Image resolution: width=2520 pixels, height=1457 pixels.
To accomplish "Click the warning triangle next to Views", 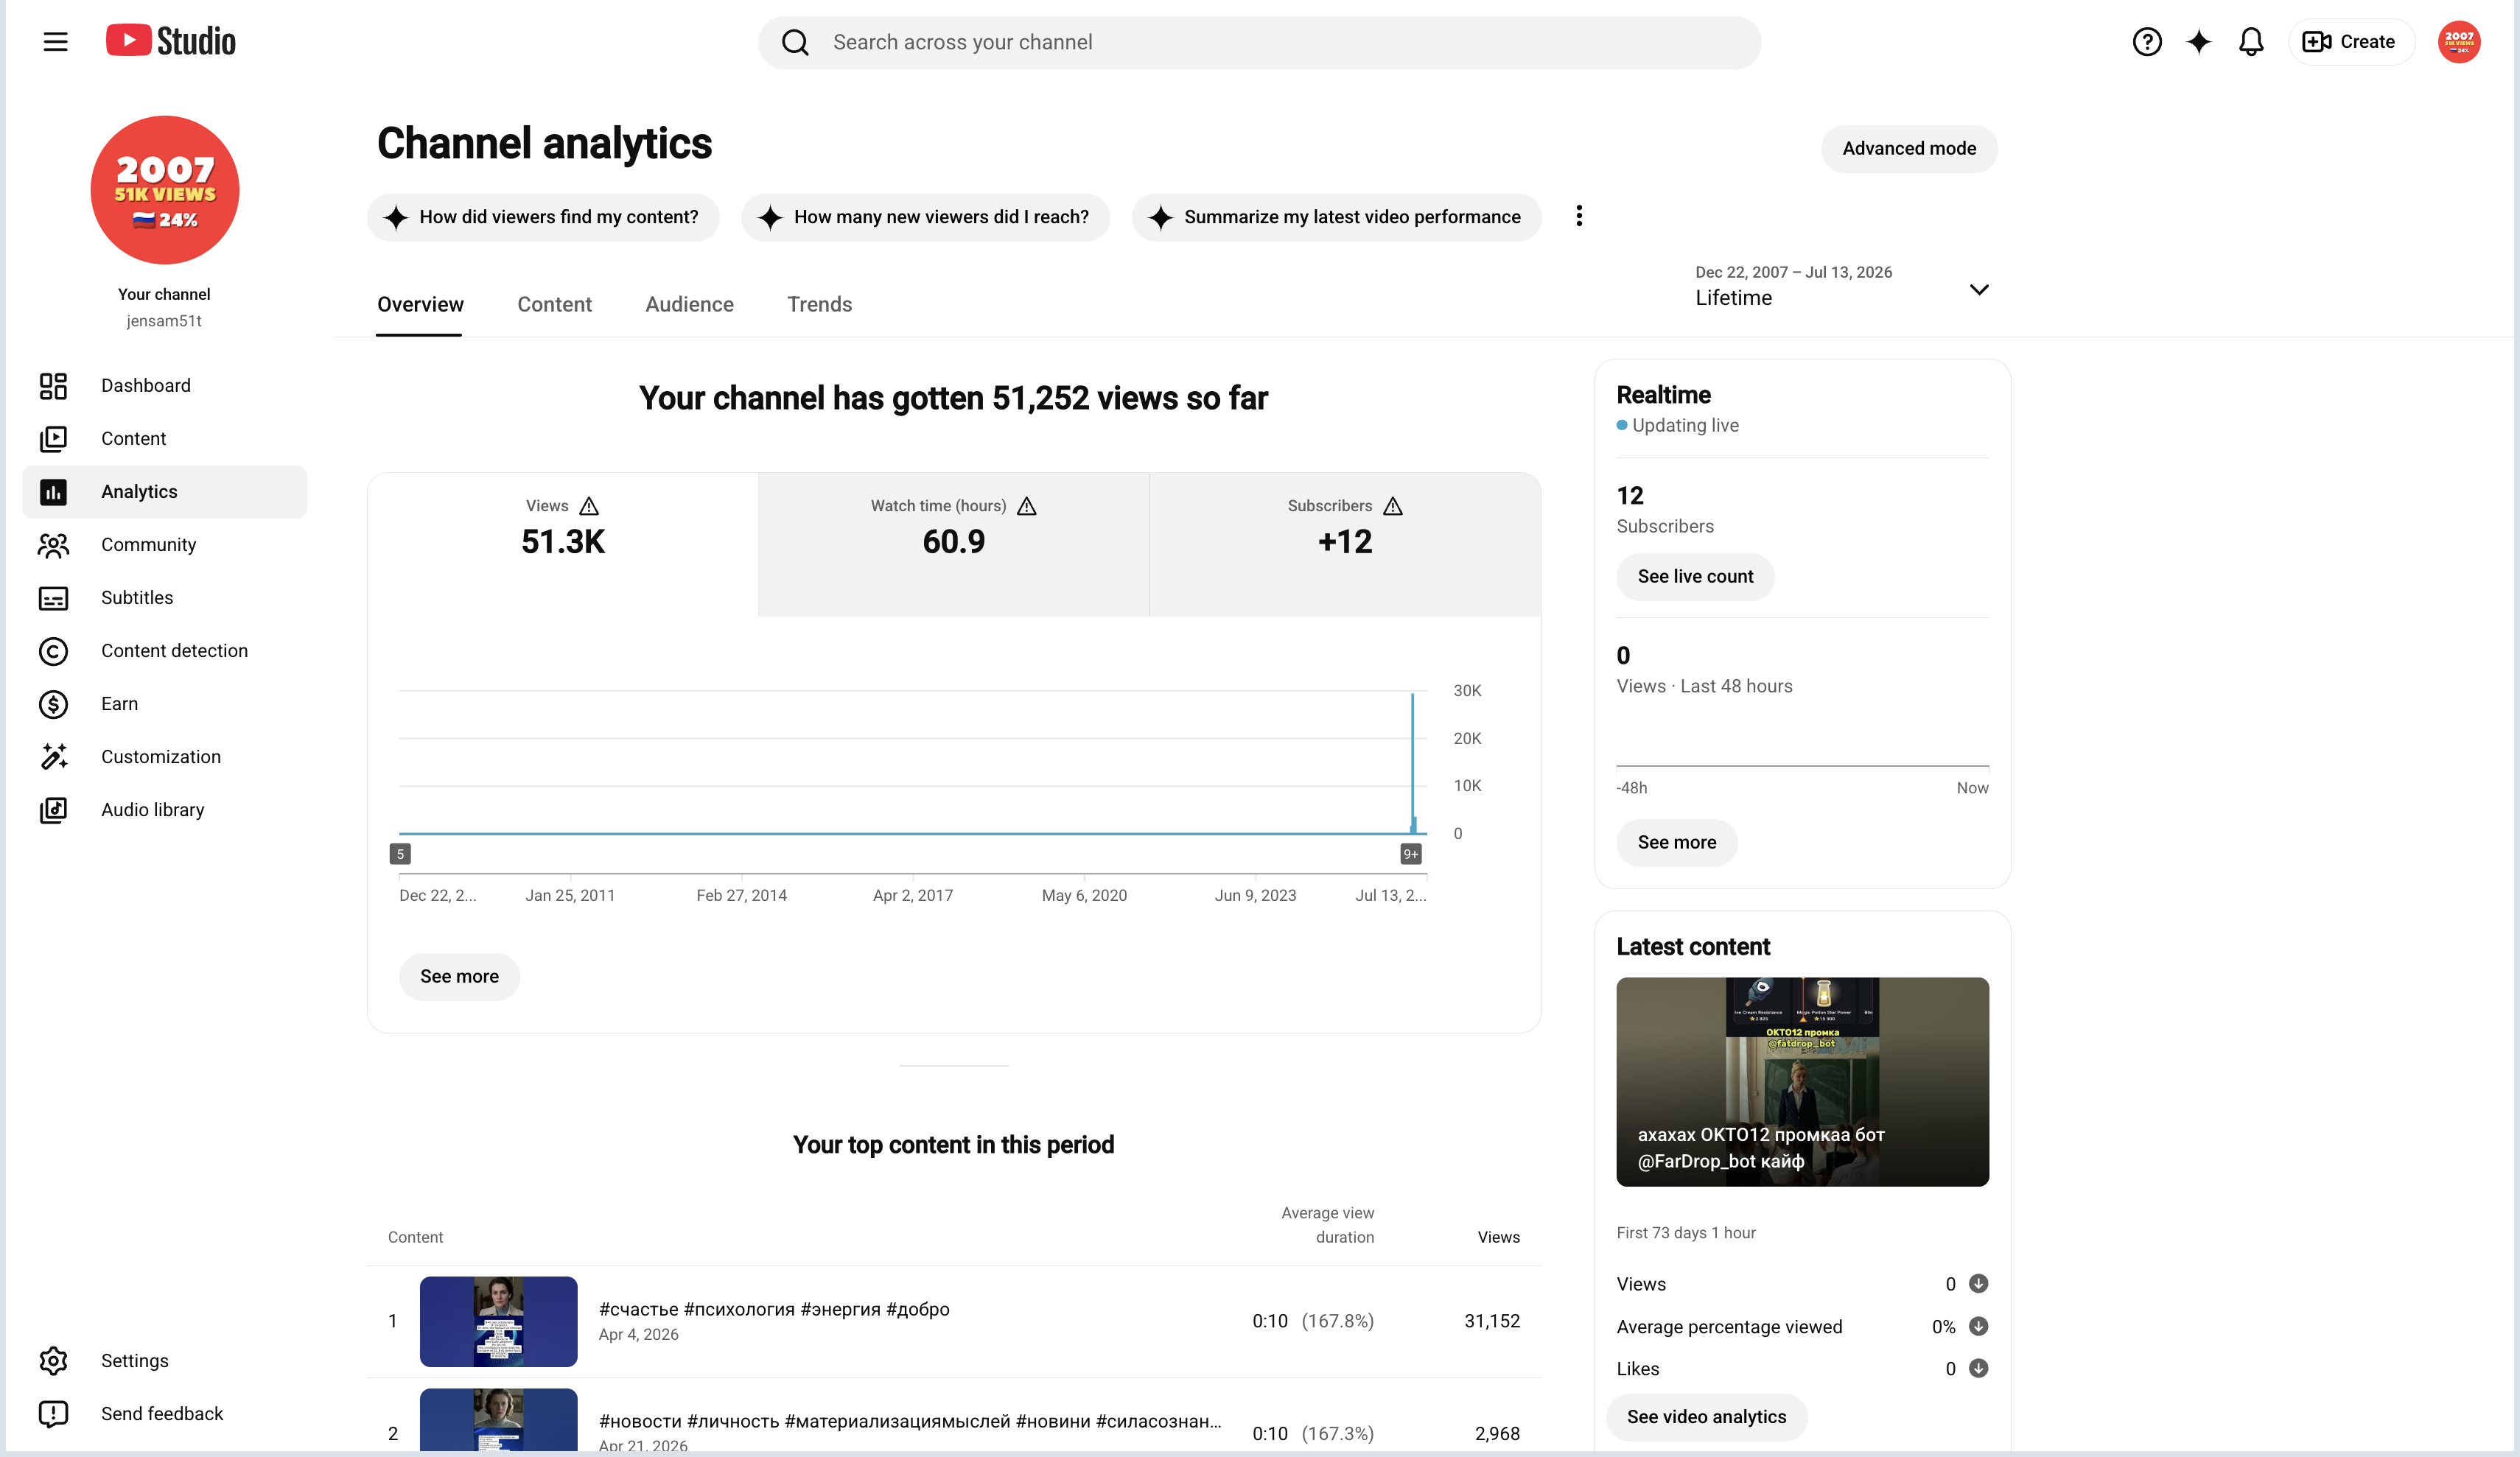I will (589, 506).
